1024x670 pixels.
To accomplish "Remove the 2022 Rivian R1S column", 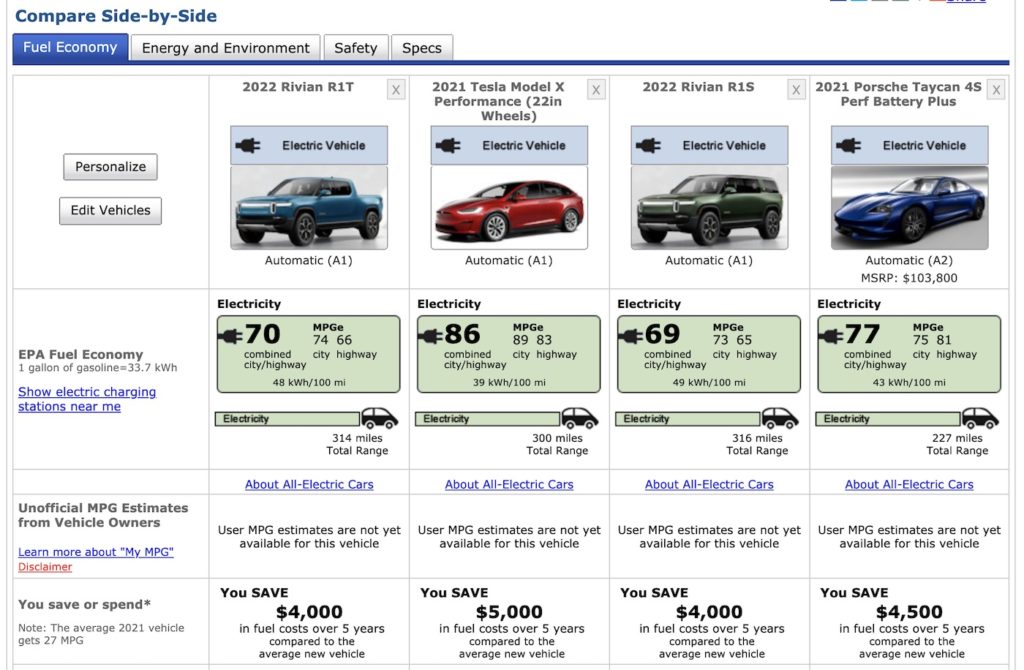I will coord(795,90).
